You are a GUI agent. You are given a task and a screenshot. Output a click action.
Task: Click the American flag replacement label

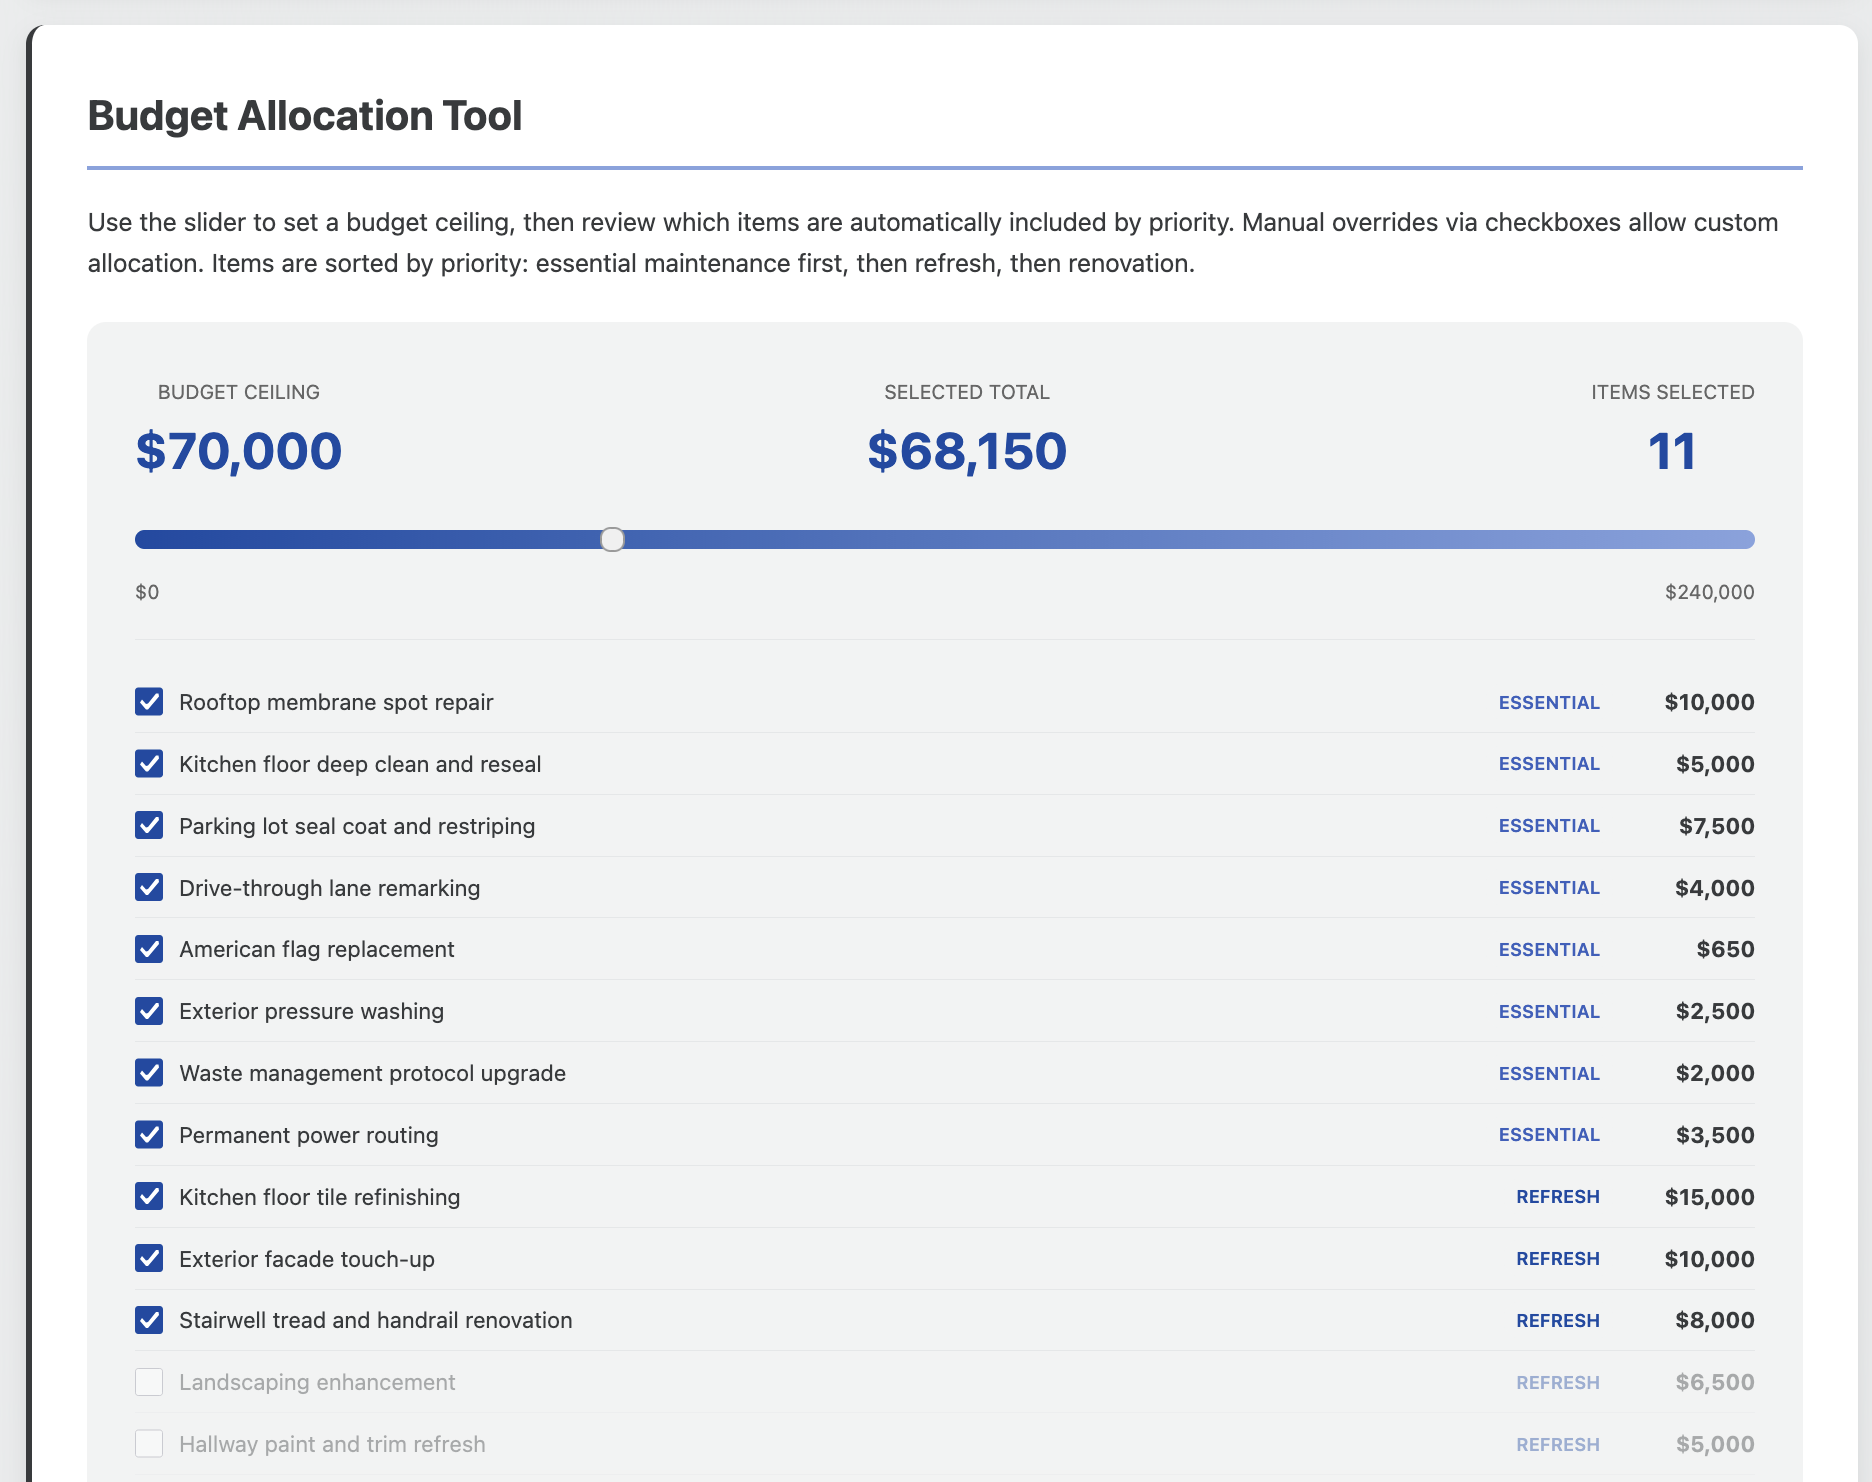317,949
